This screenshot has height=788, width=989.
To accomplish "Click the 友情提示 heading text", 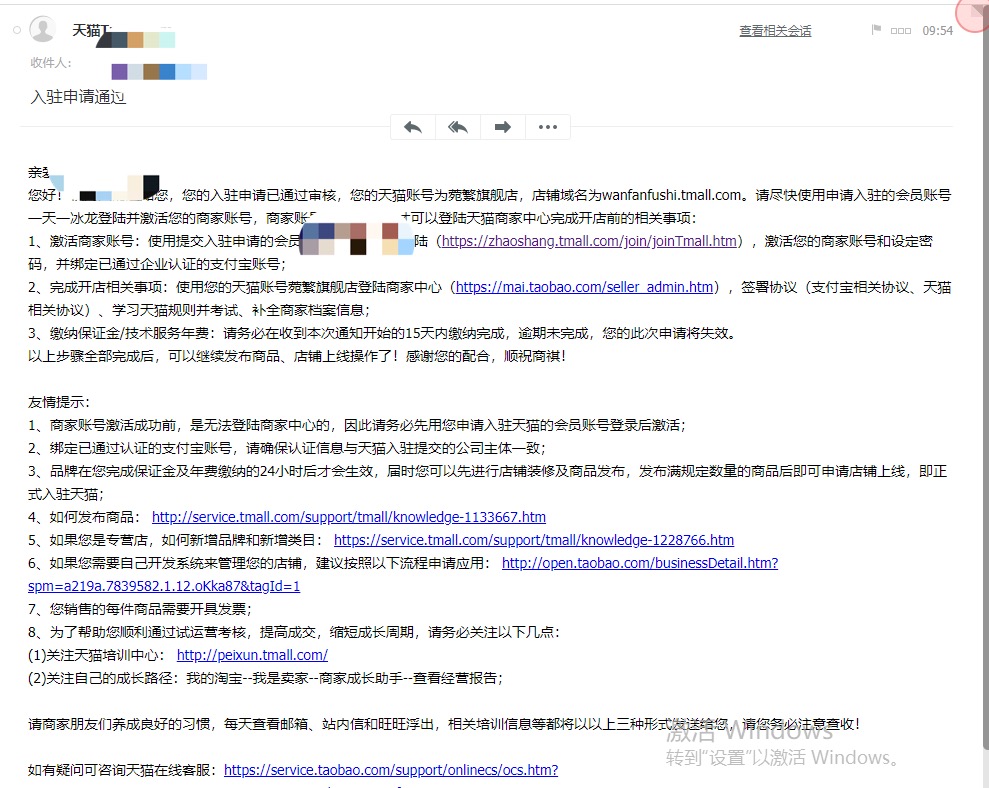I will (x=59, y=403).
